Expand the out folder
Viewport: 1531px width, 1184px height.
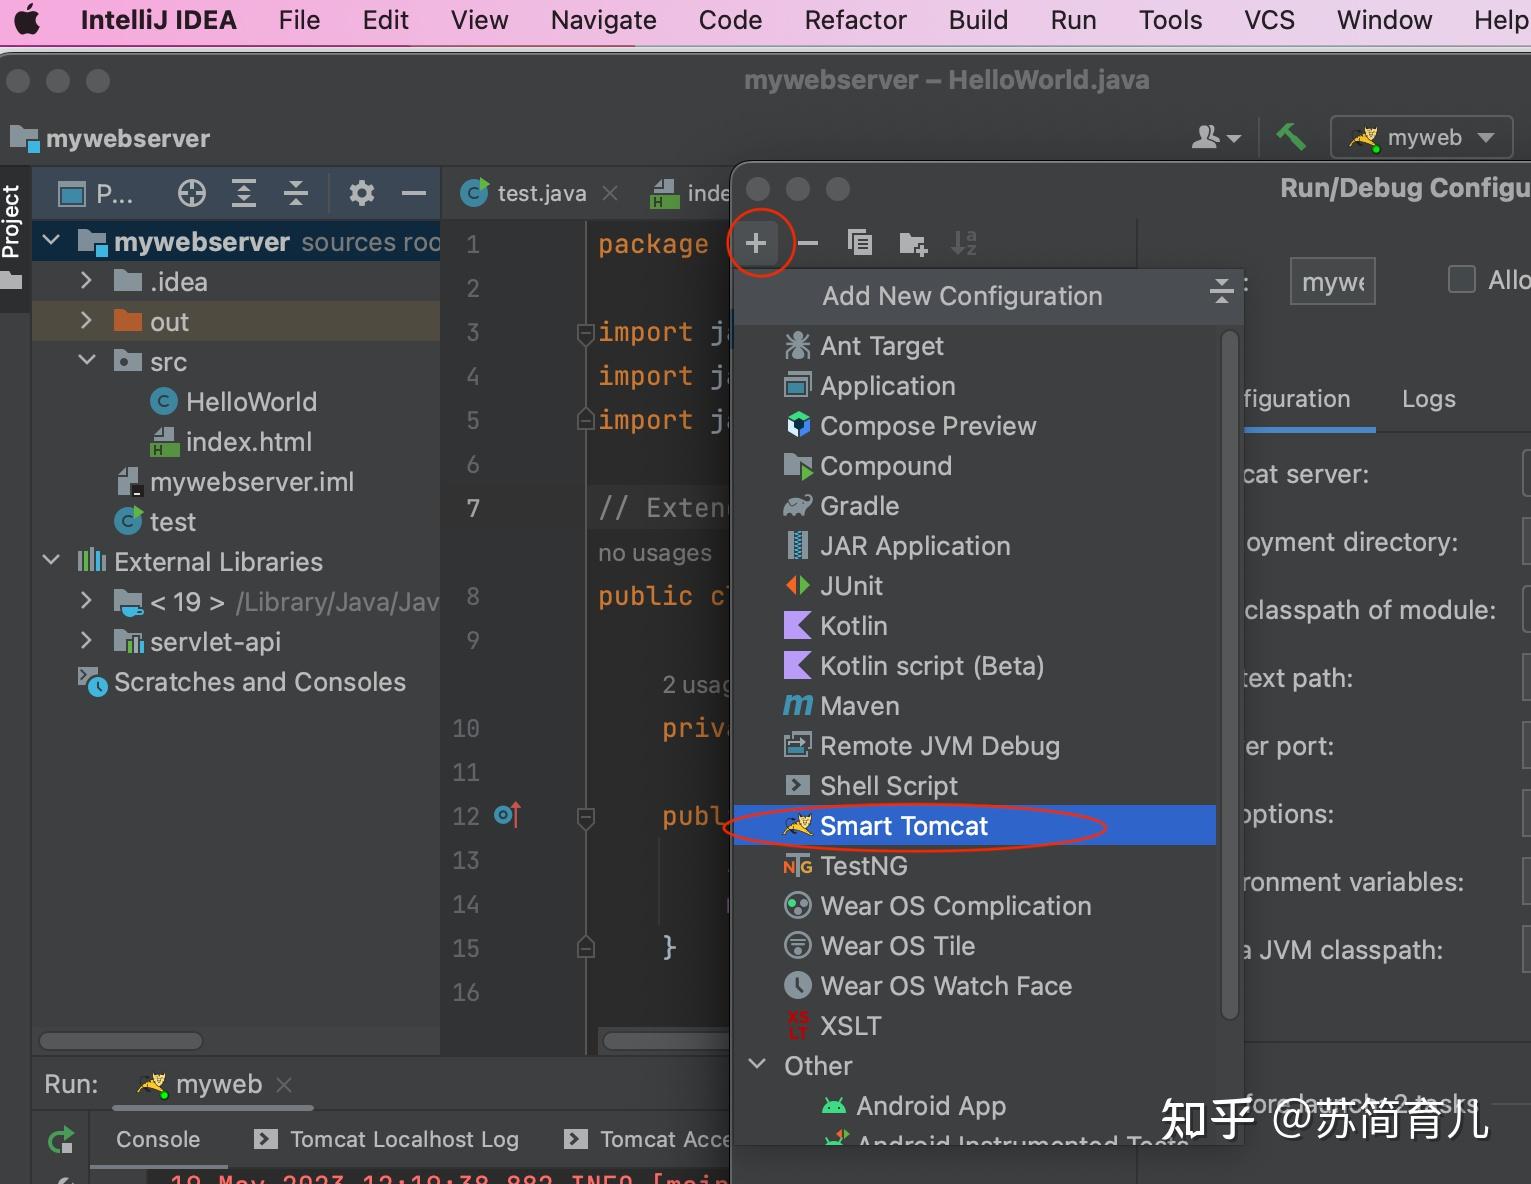point(87,321)
